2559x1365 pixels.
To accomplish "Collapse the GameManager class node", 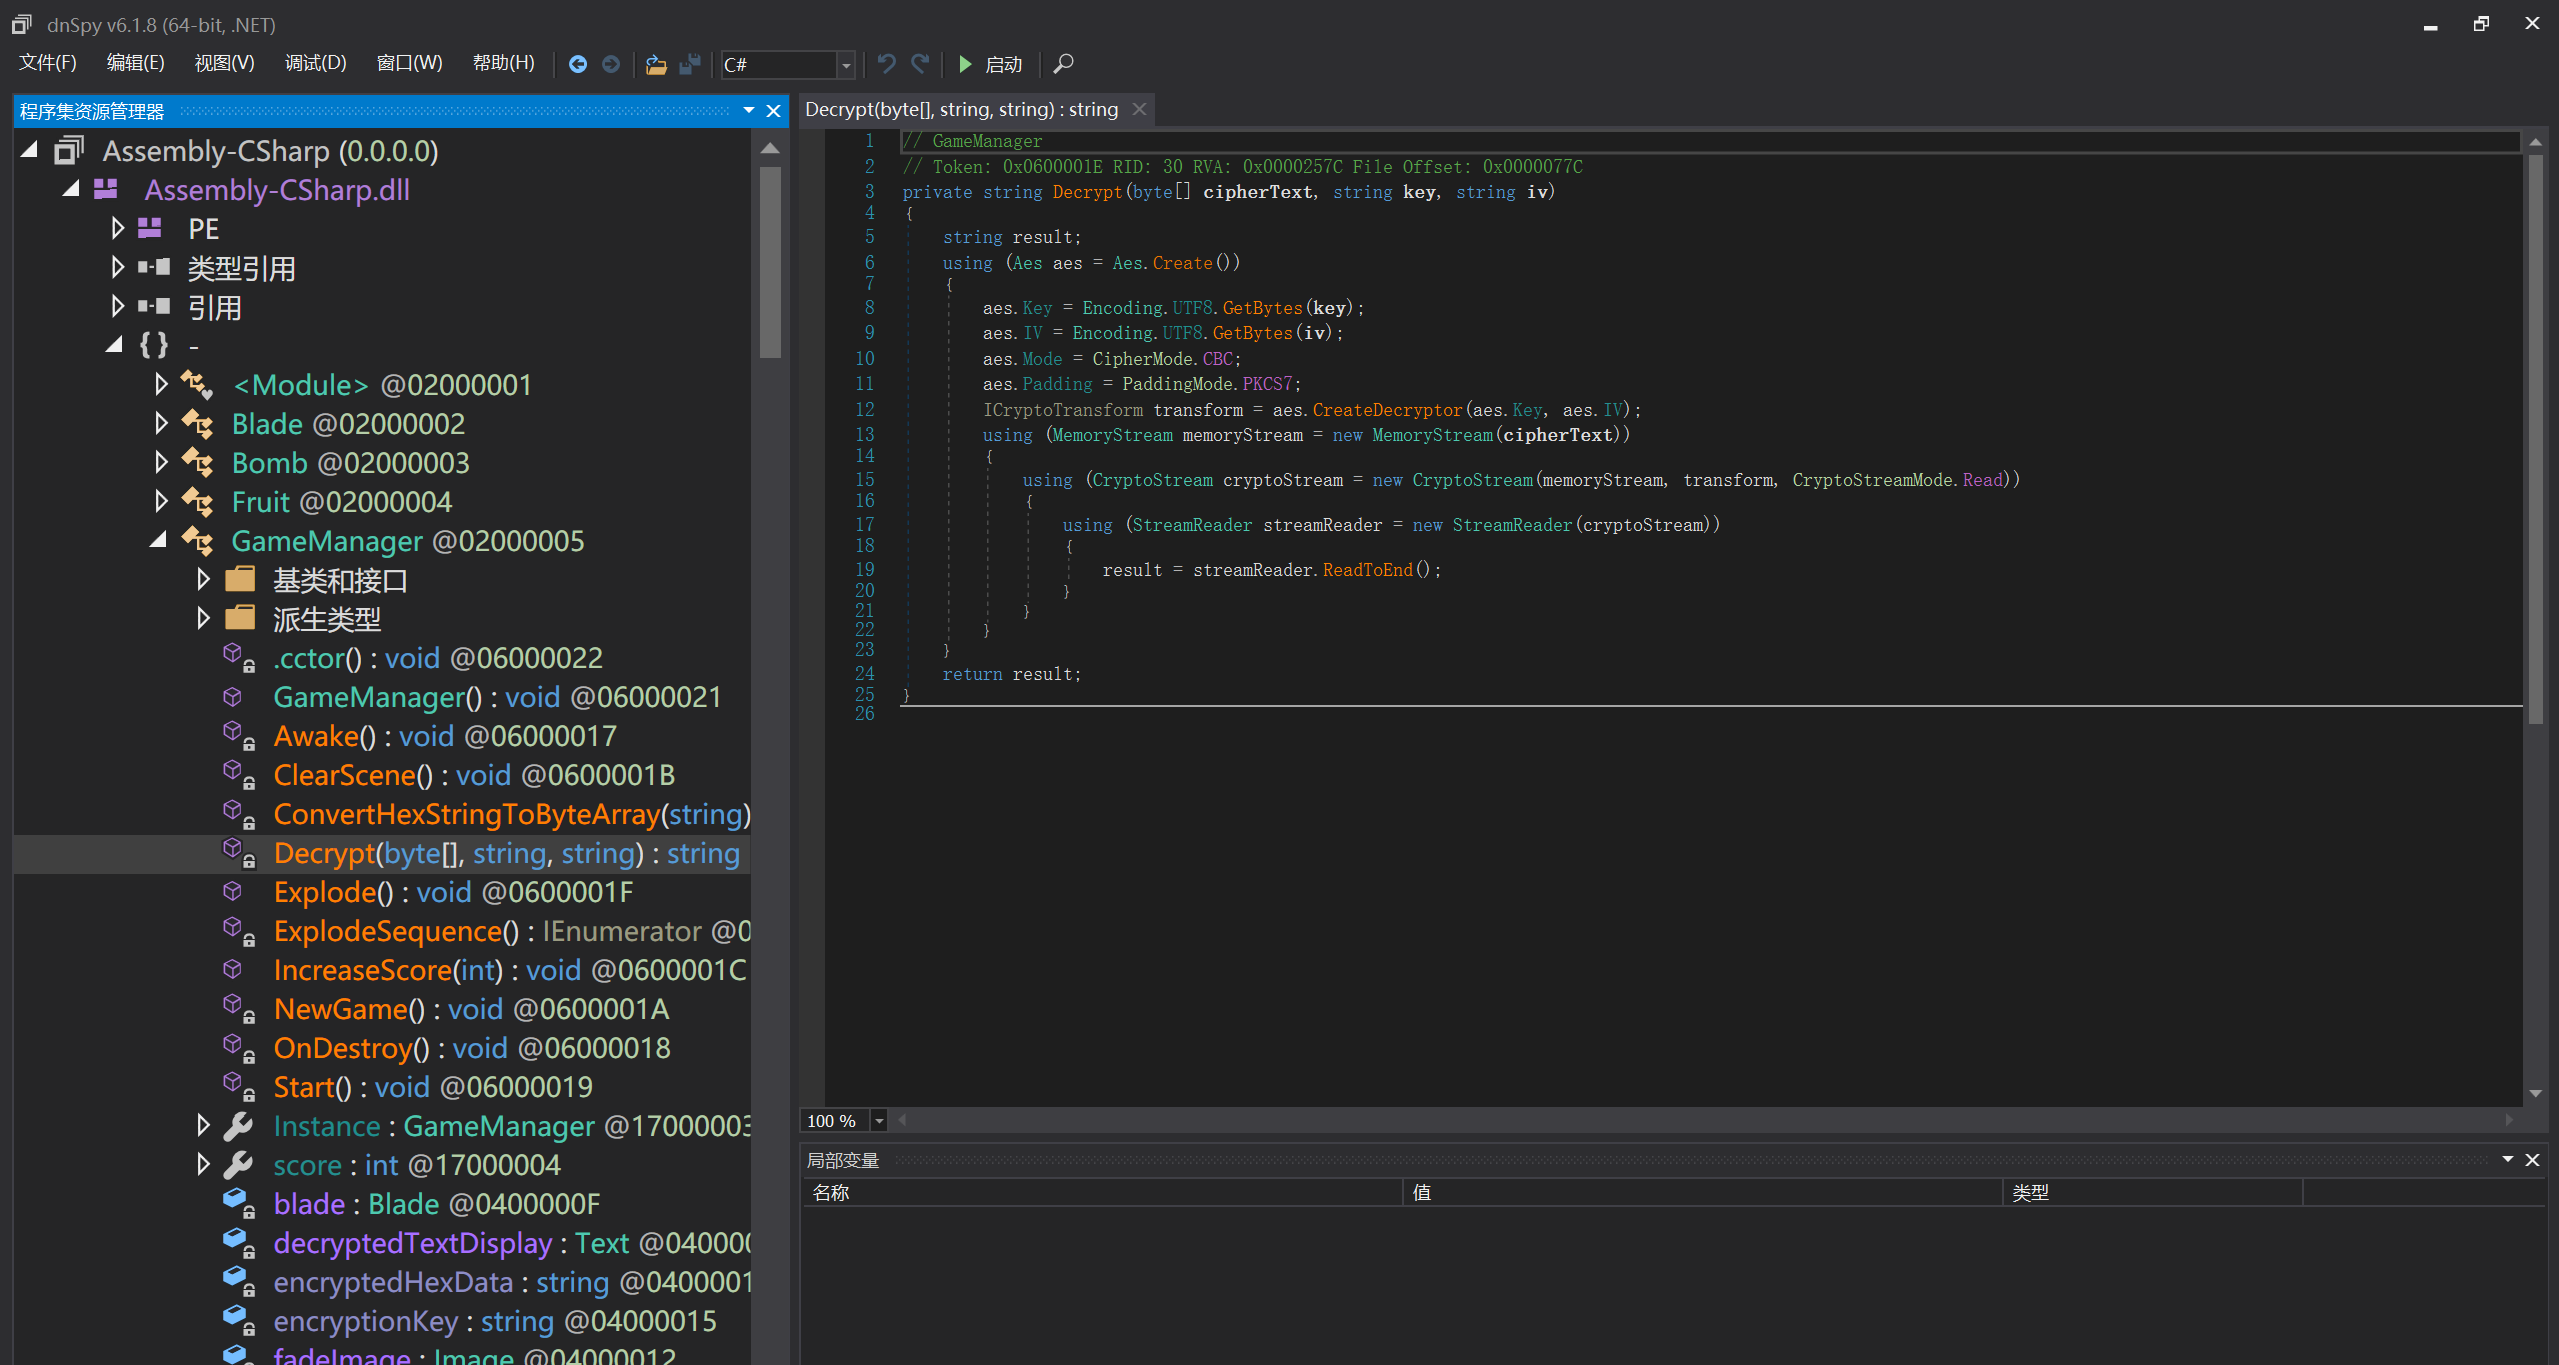I will pyautogui.click(x=158, y=541).
